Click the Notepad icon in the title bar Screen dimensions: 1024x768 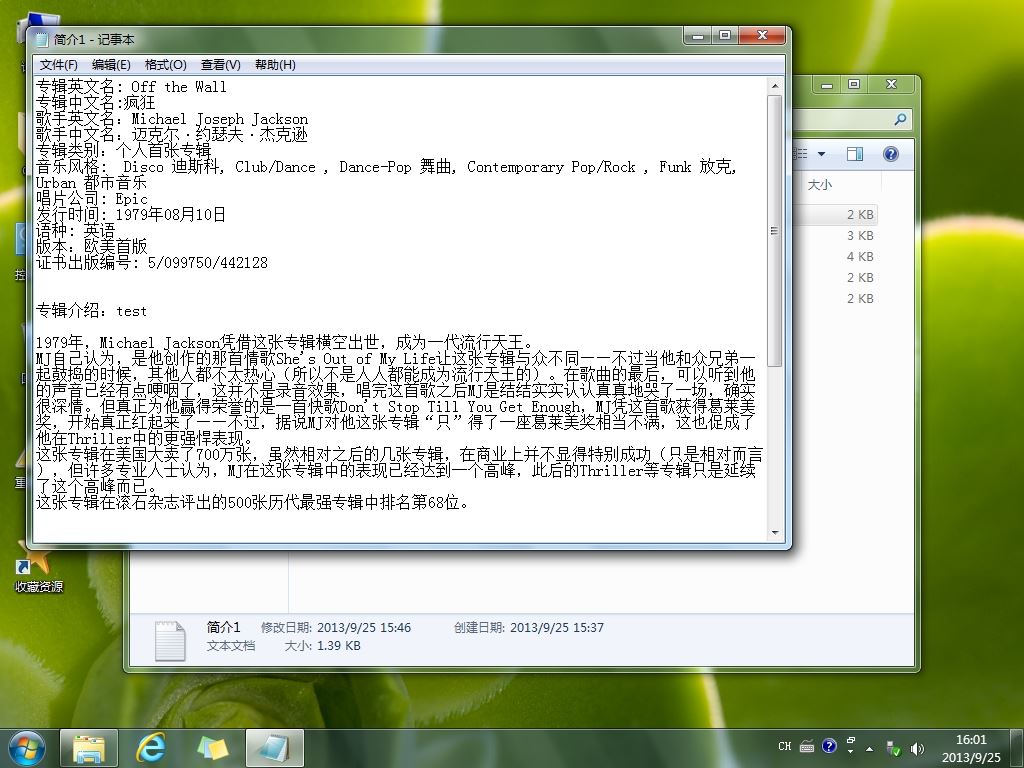(42, 40)
